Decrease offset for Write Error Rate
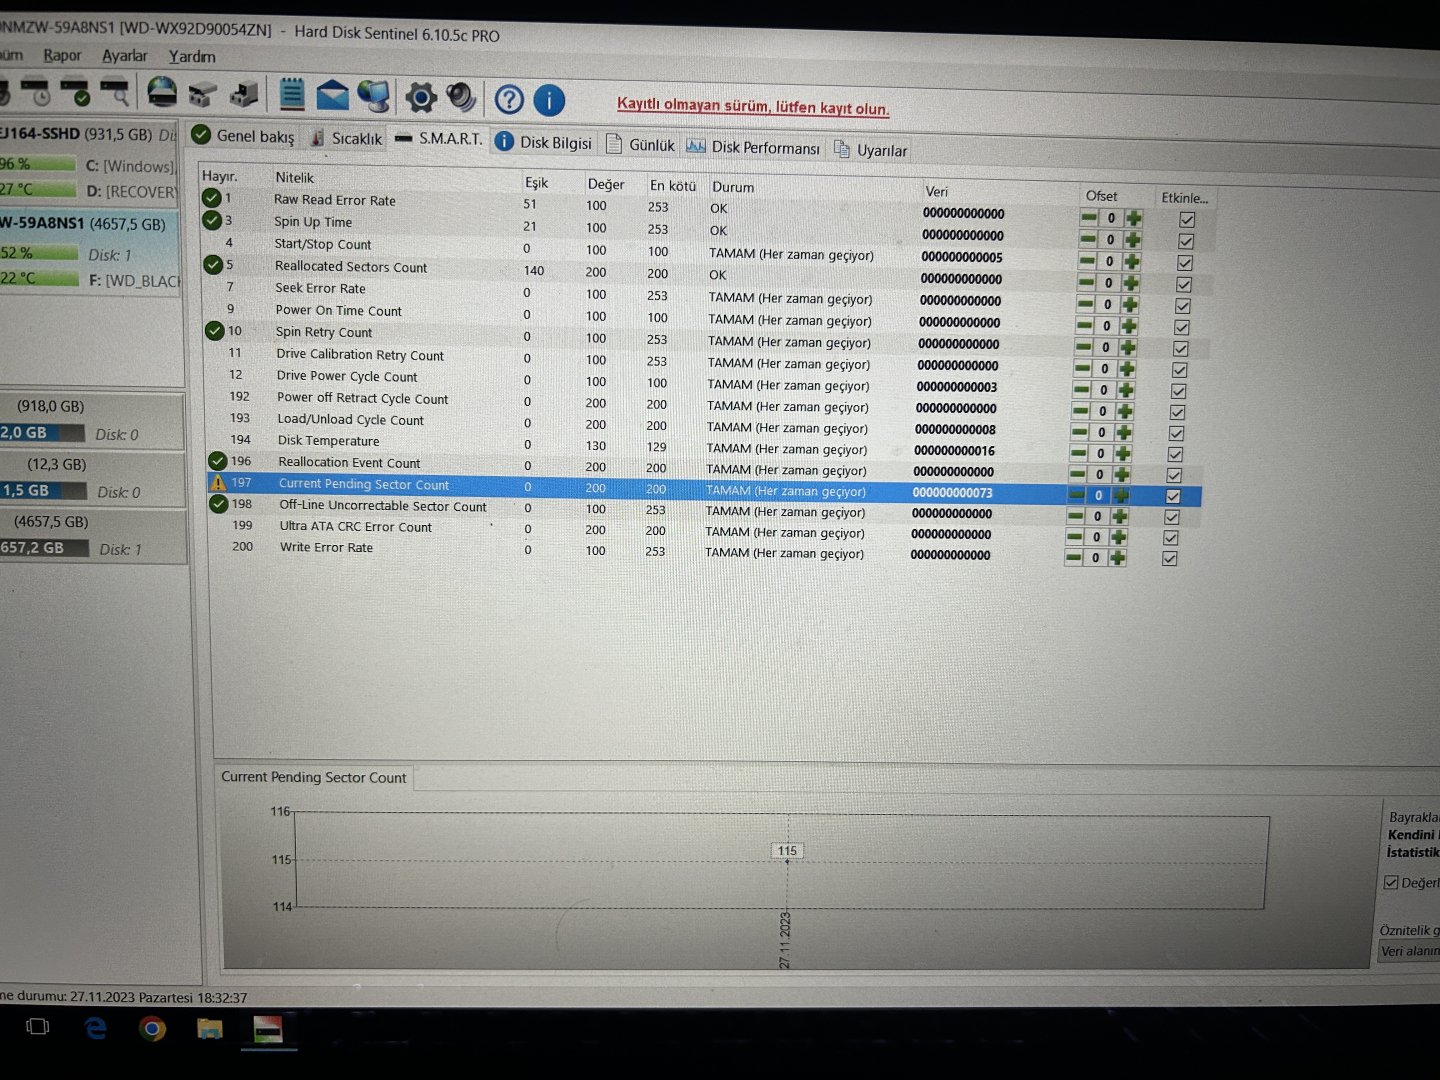The width and height of the screenshot is (1440, 1080). tap(1073, 558)
